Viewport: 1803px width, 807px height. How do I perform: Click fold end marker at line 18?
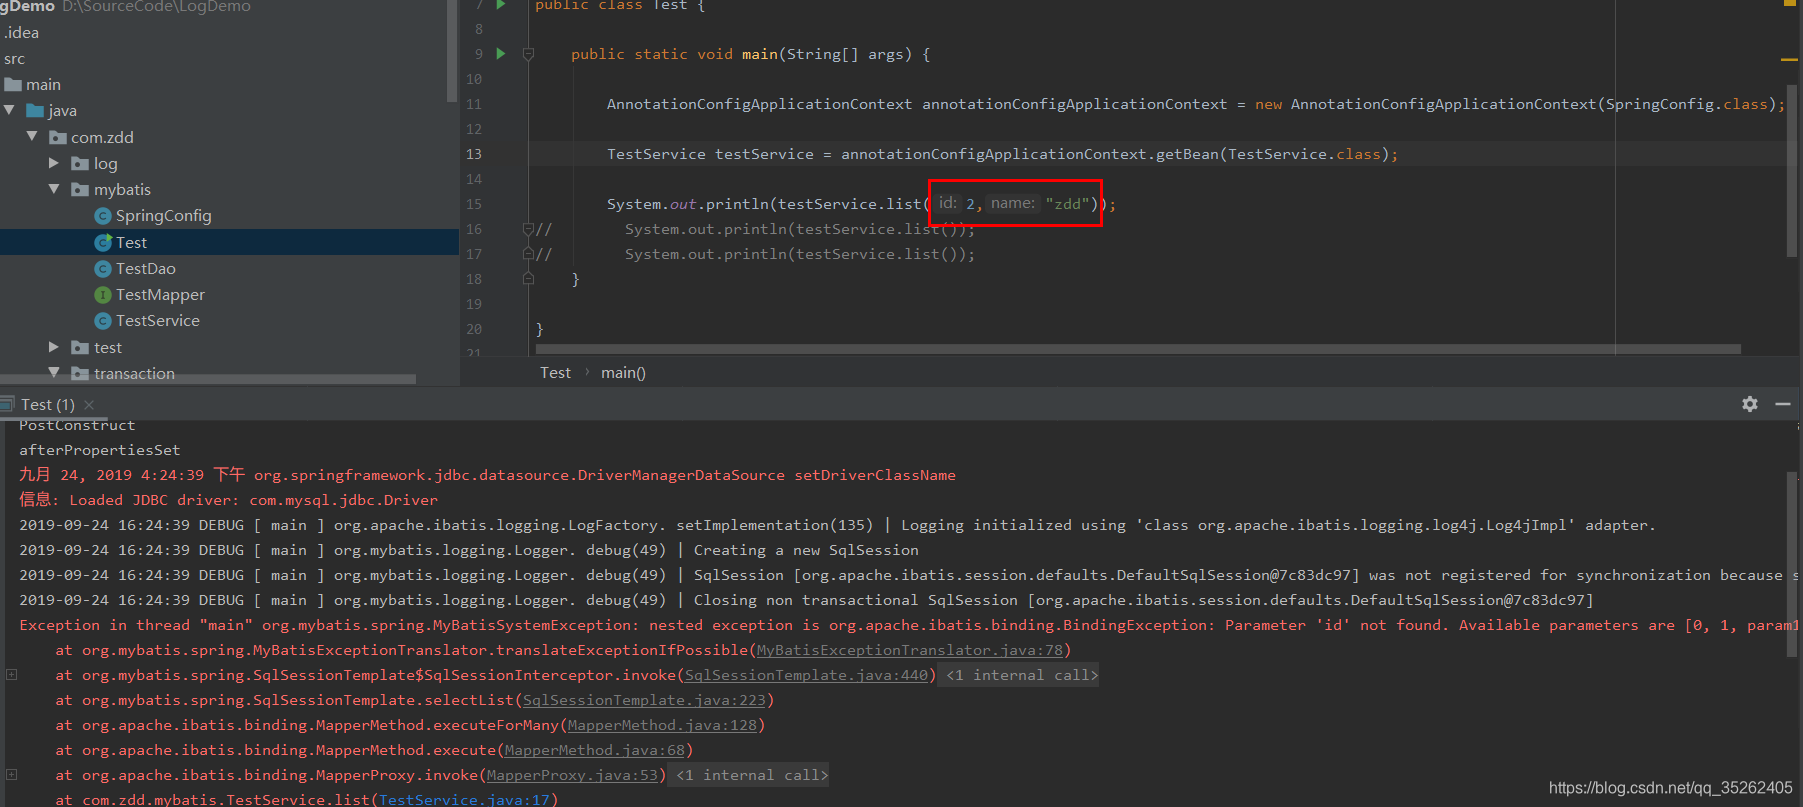(x=528, y=279)
